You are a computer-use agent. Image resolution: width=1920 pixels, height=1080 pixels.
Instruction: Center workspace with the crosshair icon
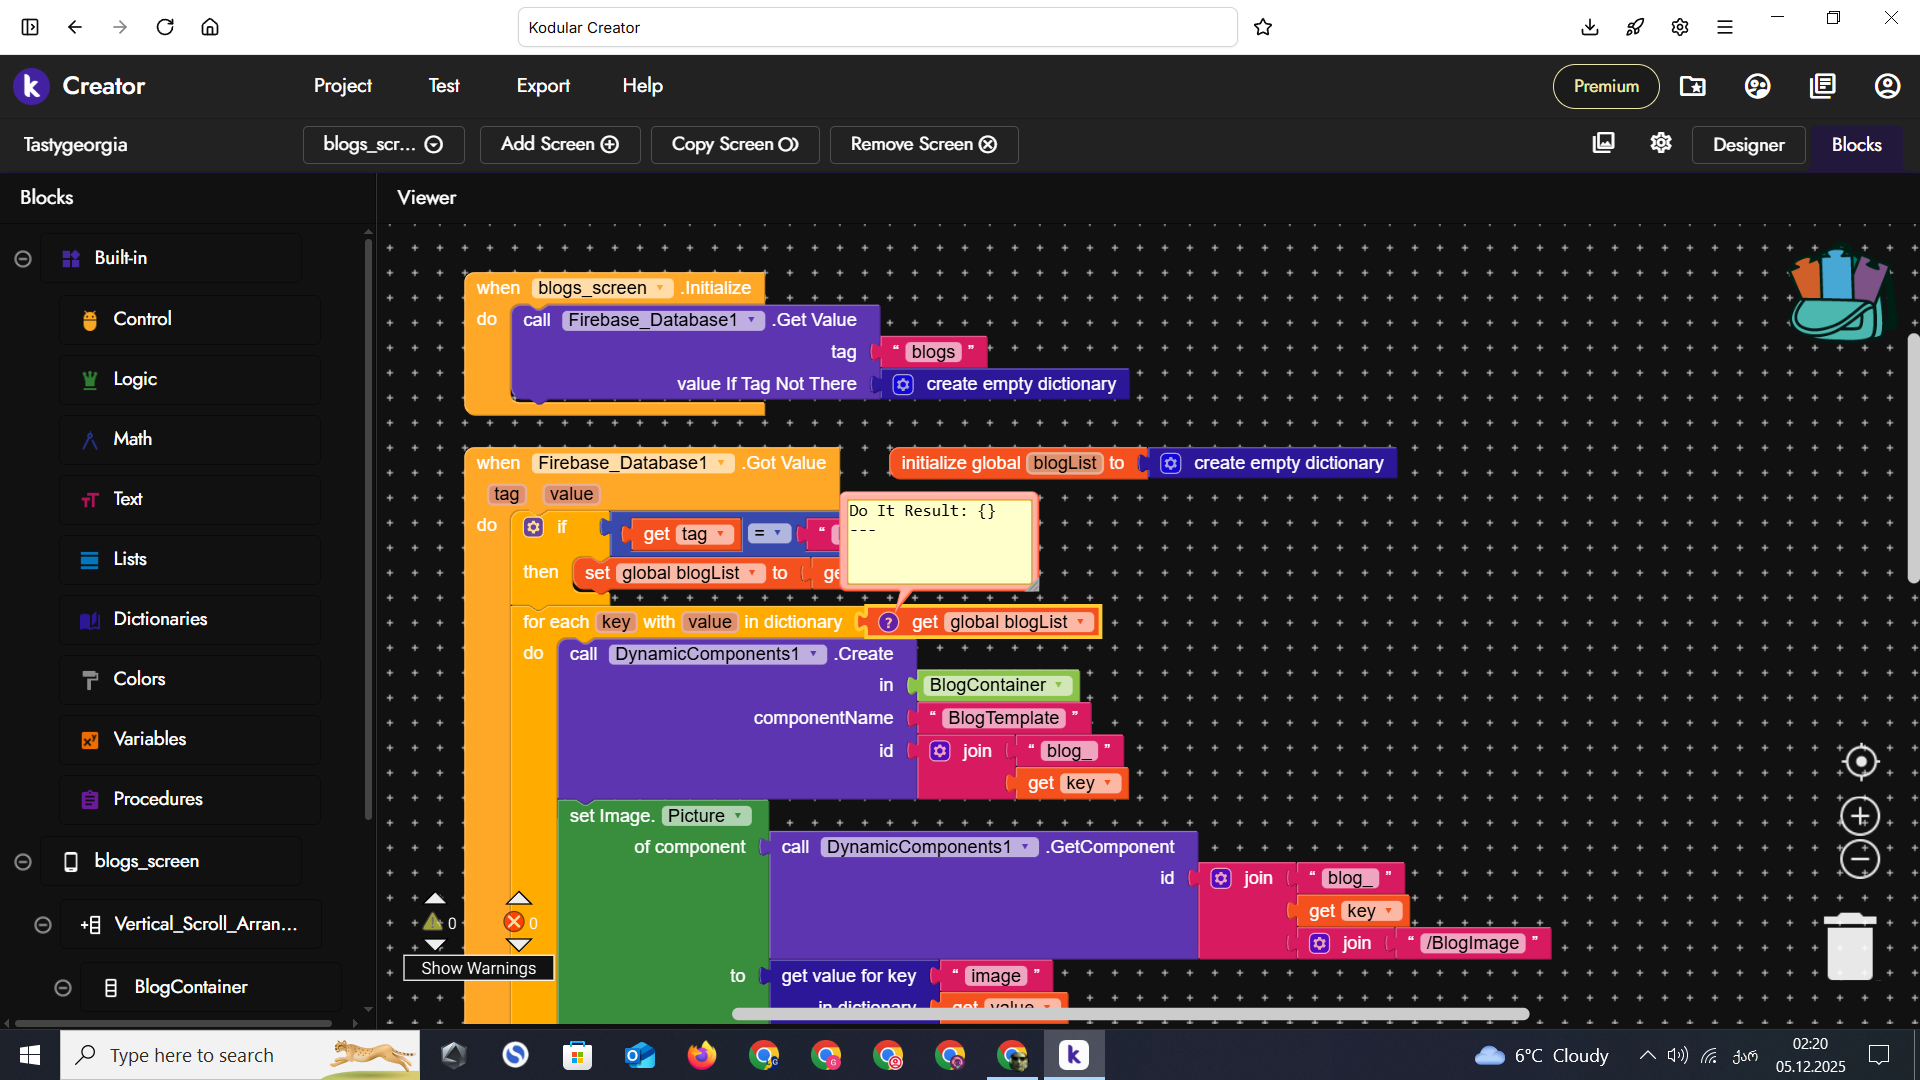click(x=1860, y=762)
